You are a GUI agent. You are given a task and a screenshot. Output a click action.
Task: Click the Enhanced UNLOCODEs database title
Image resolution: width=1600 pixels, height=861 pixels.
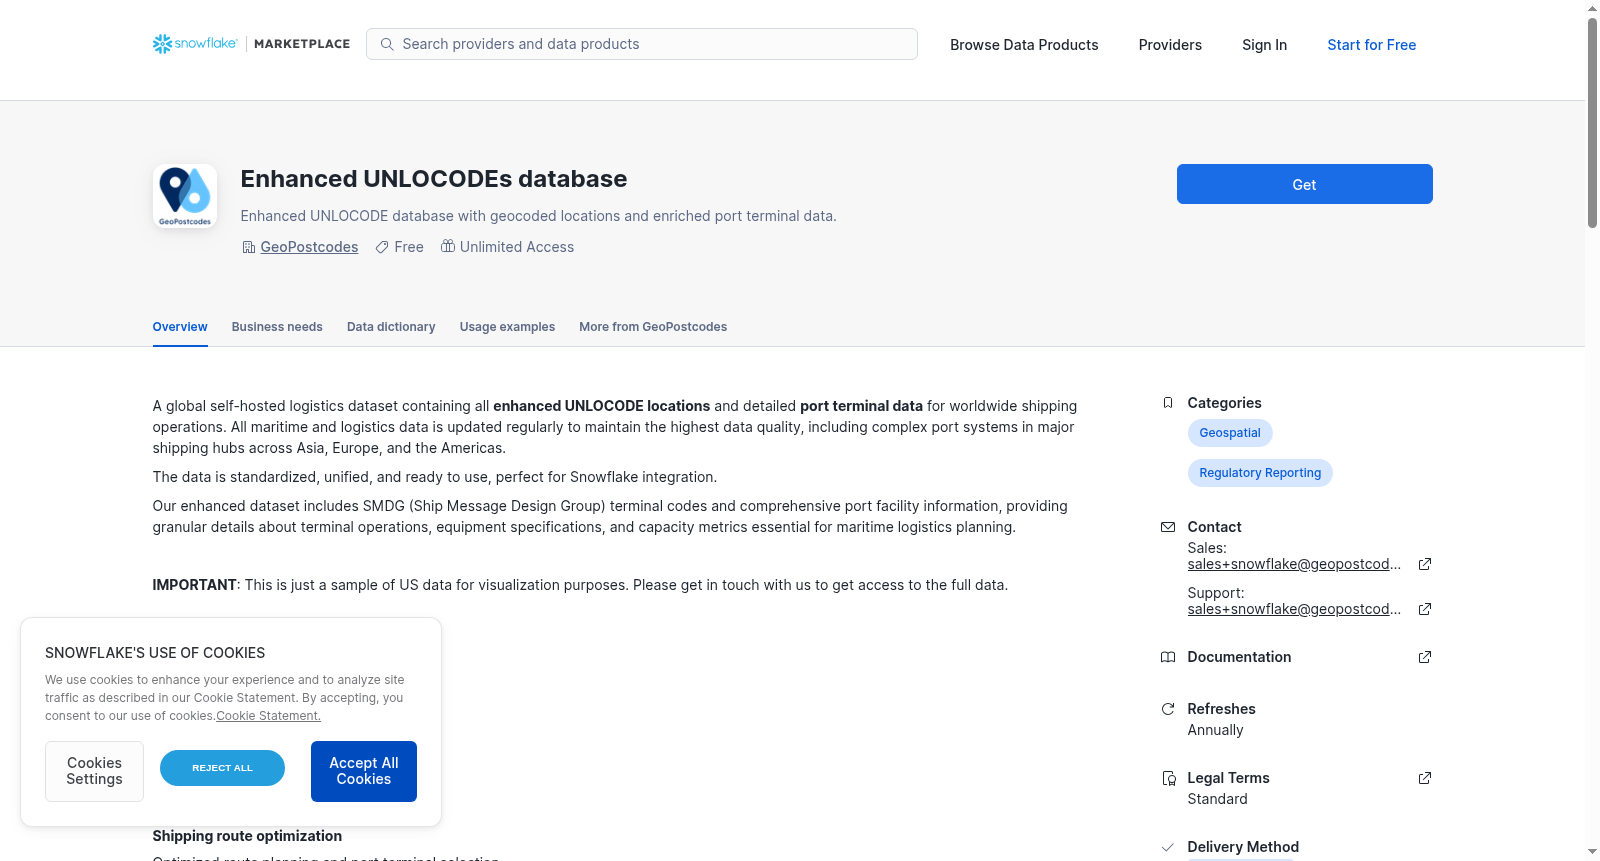point(434,179)
